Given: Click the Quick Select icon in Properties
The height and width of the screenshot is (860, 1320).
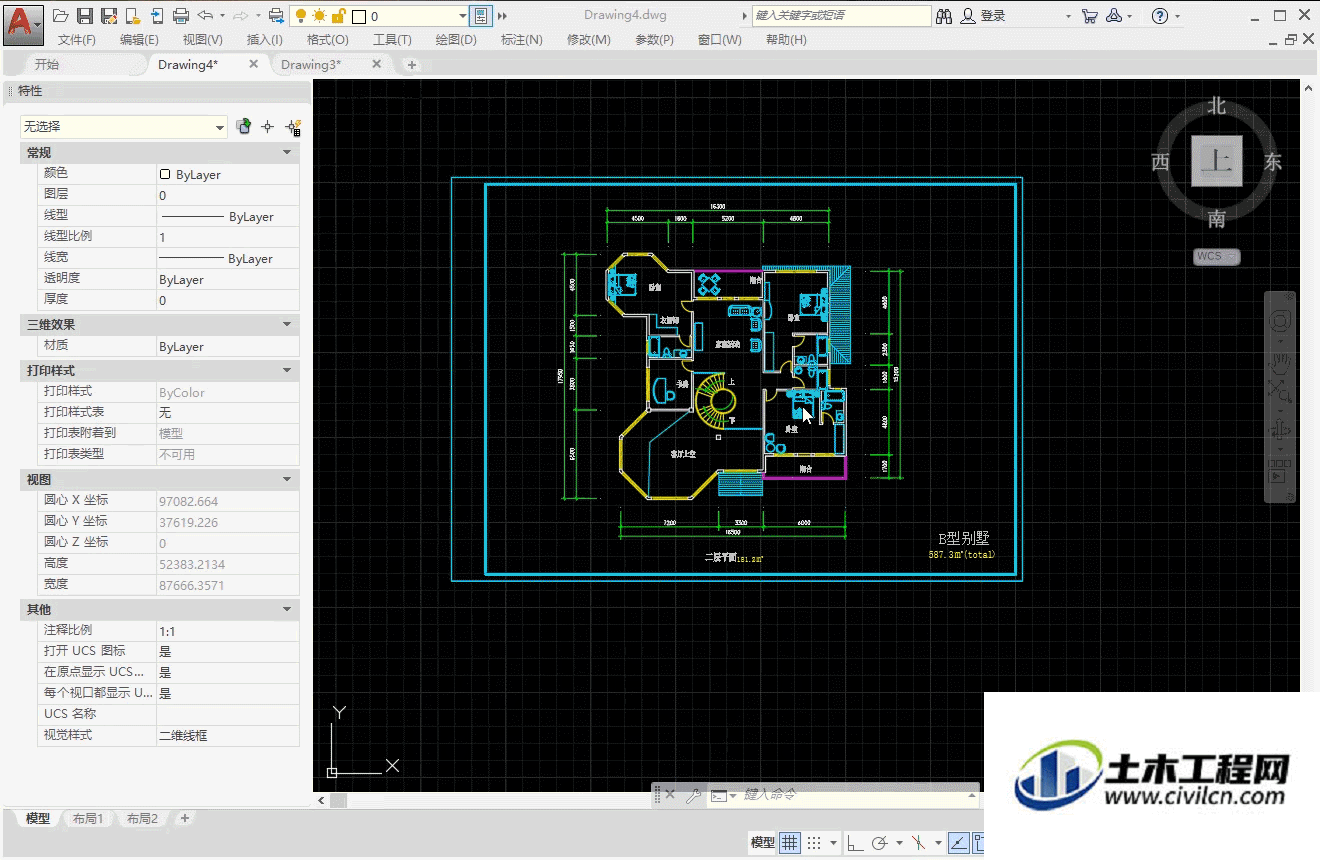Looking at the screenshot, I should [x=293, y=127].
